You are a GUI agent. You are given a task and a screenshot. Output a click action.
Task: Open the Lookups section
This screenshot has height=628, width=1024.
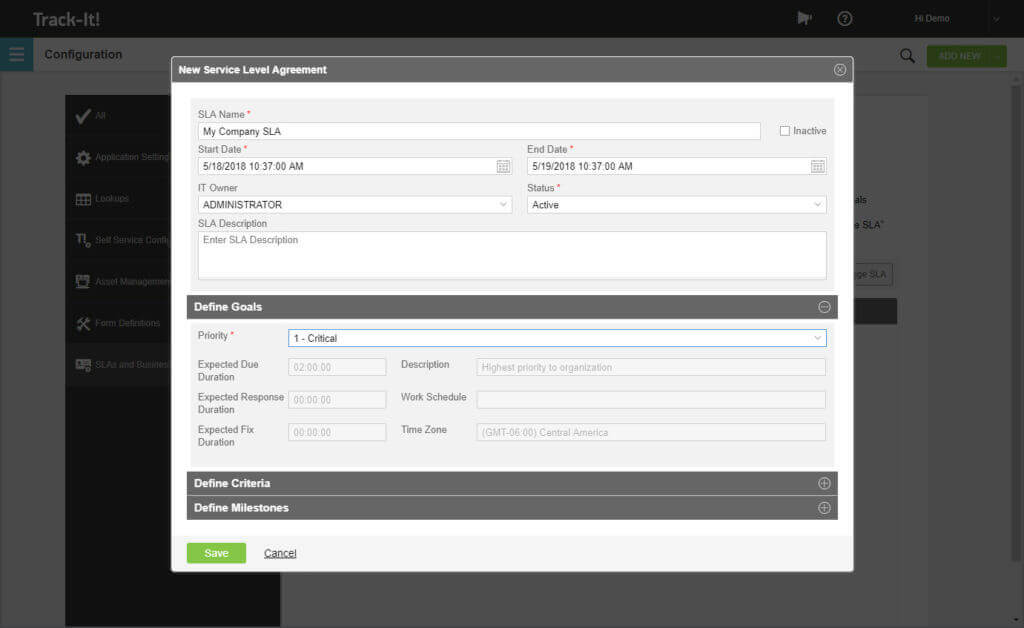(x=110, y=198)
